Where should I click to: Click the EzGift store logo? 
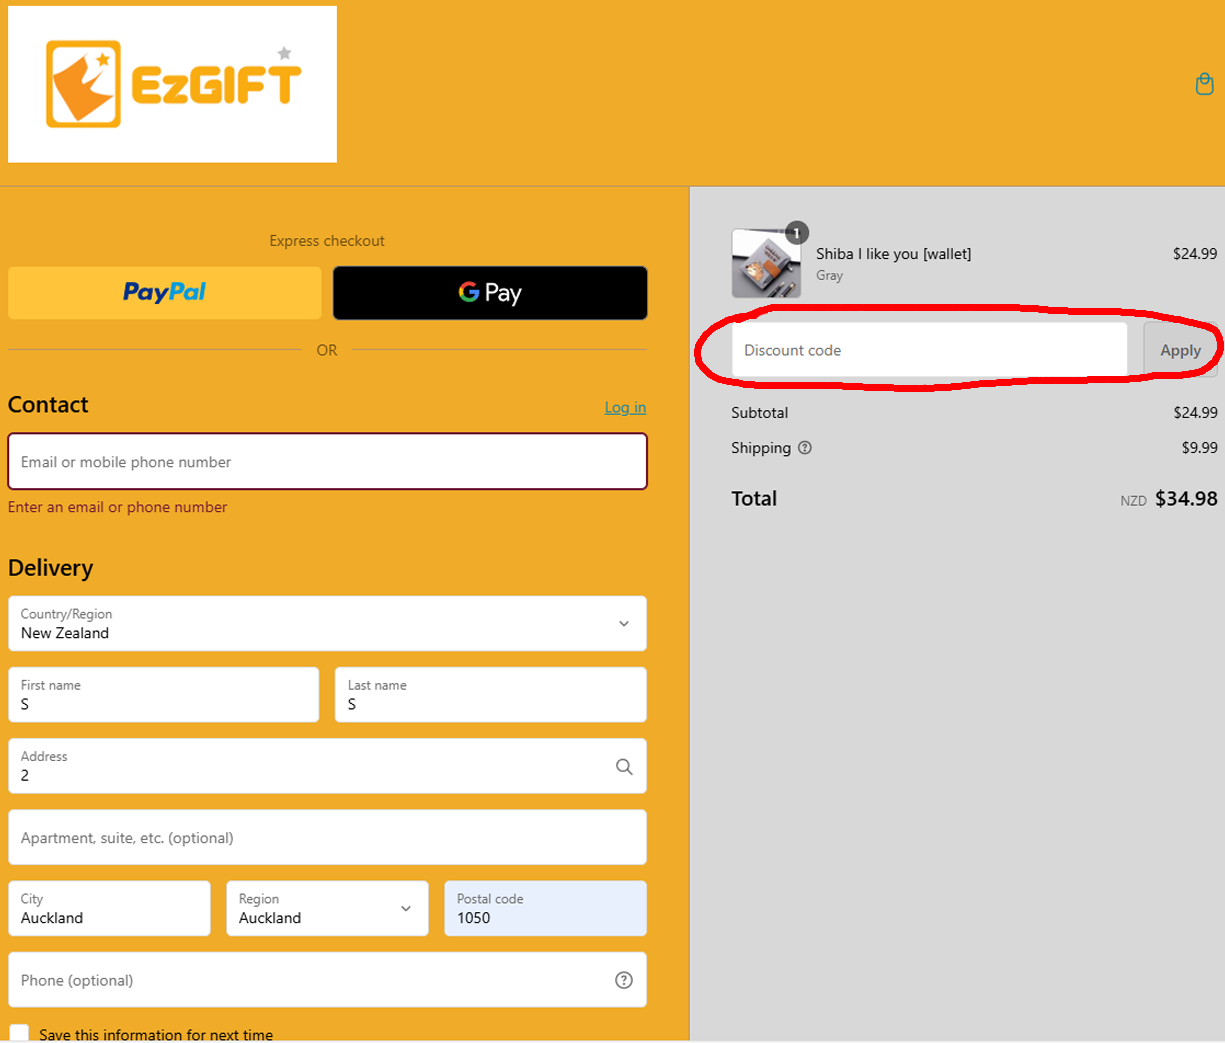tap(173, 84)
